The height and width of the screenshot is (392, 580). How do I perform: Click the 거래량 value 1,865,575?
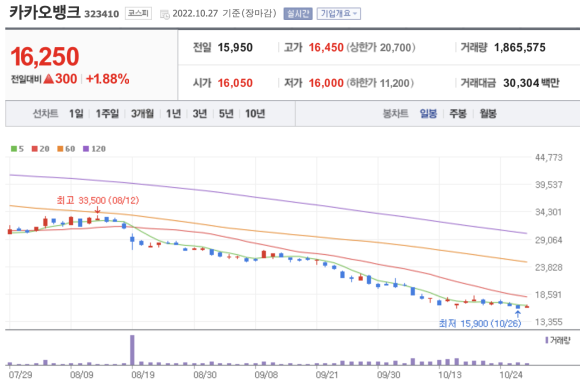pos(520,47)
